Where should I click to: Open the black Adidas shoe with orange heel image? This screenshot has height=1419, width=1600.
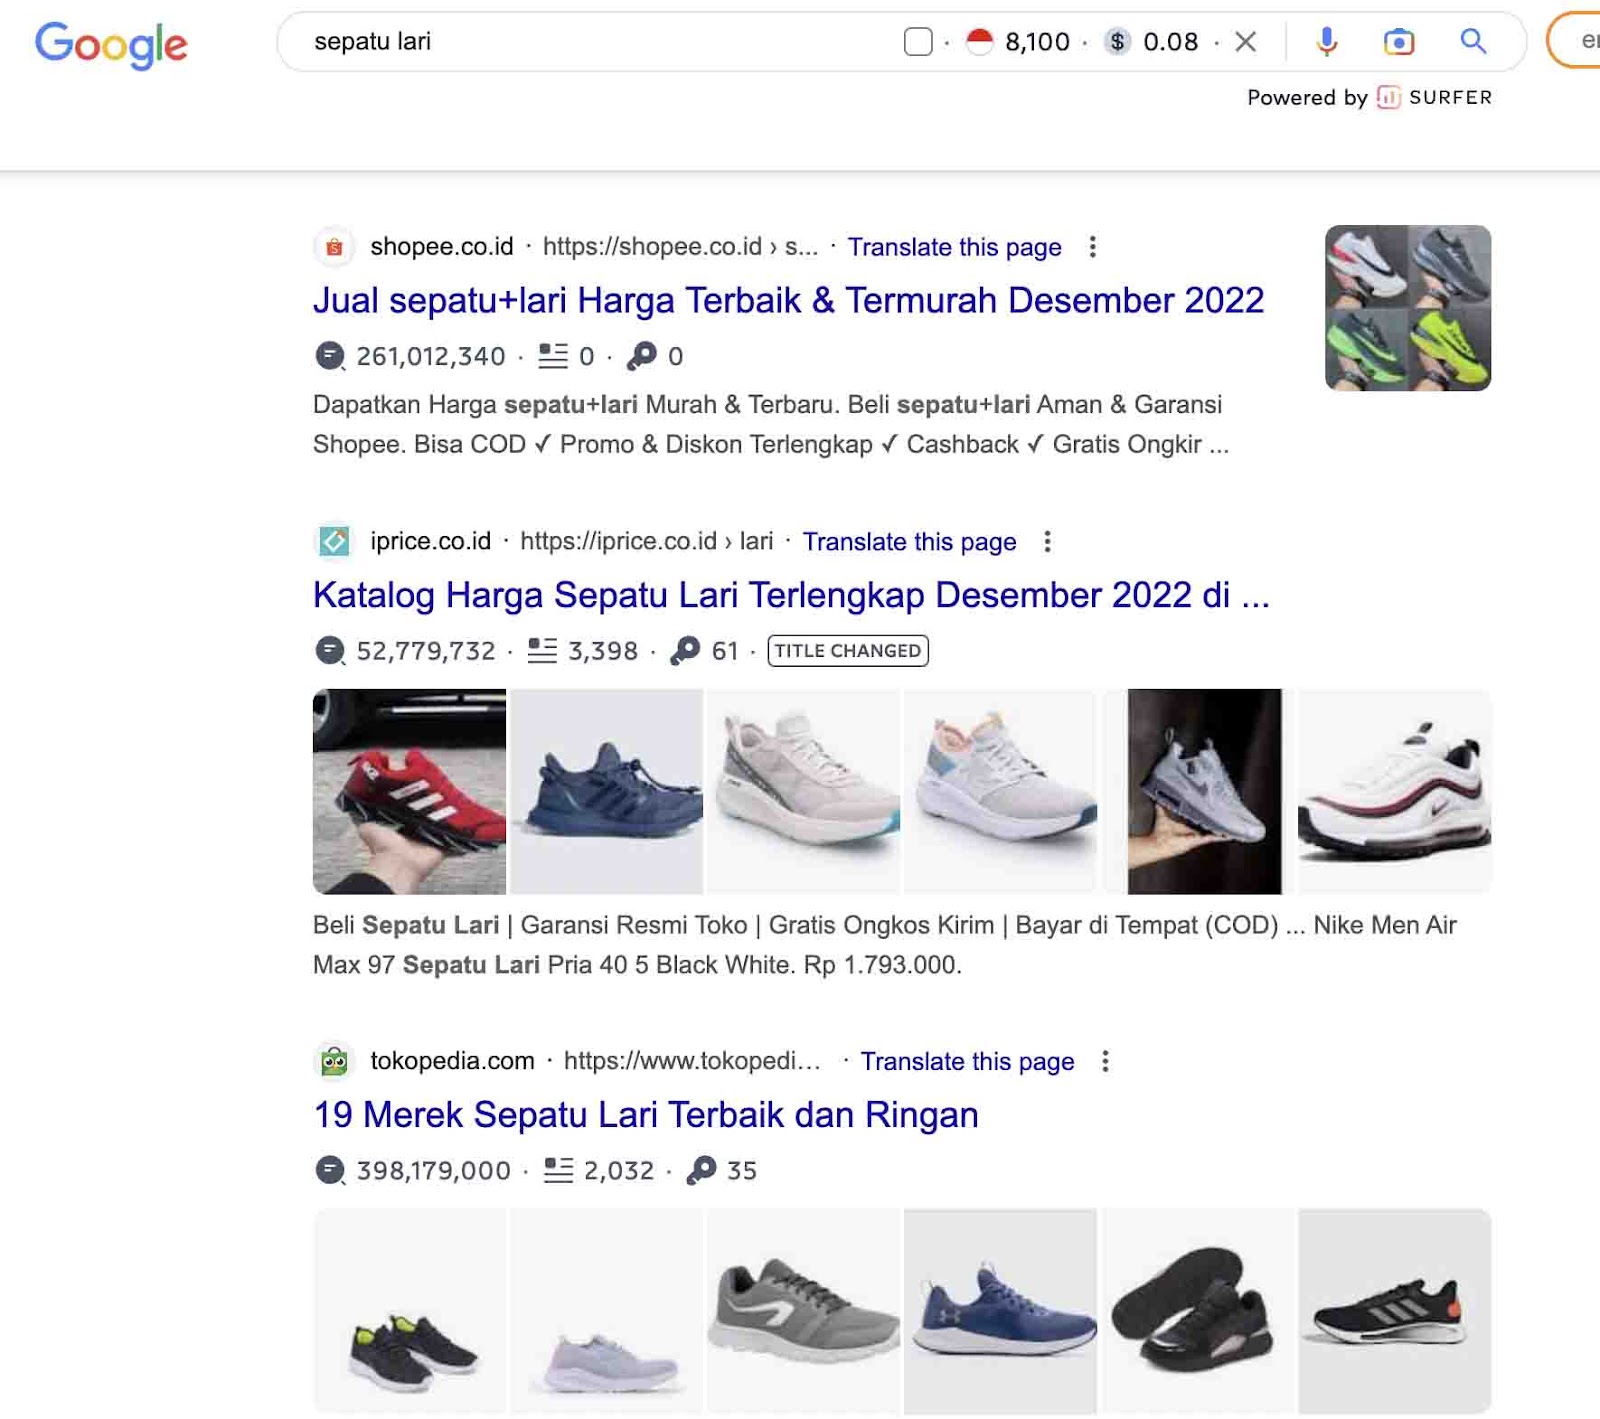click(1394, 1311)
